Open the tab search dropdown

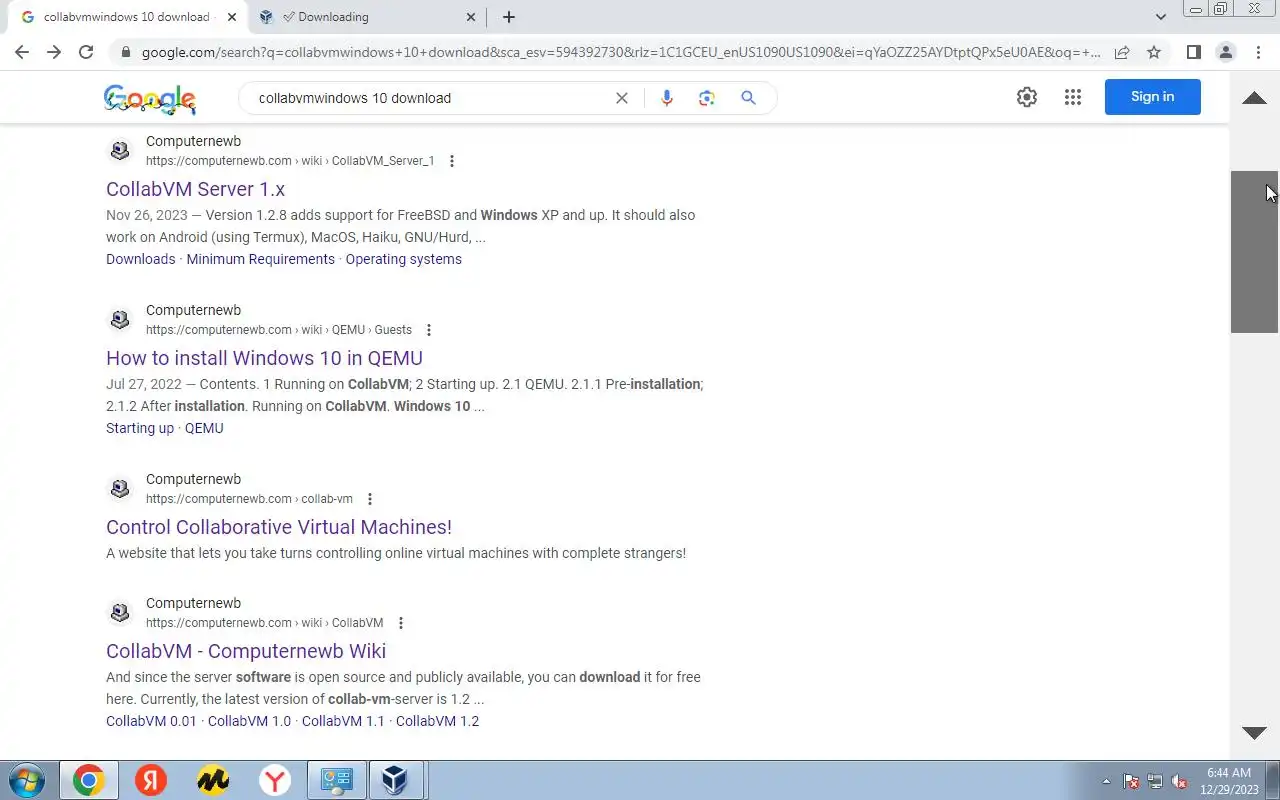1161,17
